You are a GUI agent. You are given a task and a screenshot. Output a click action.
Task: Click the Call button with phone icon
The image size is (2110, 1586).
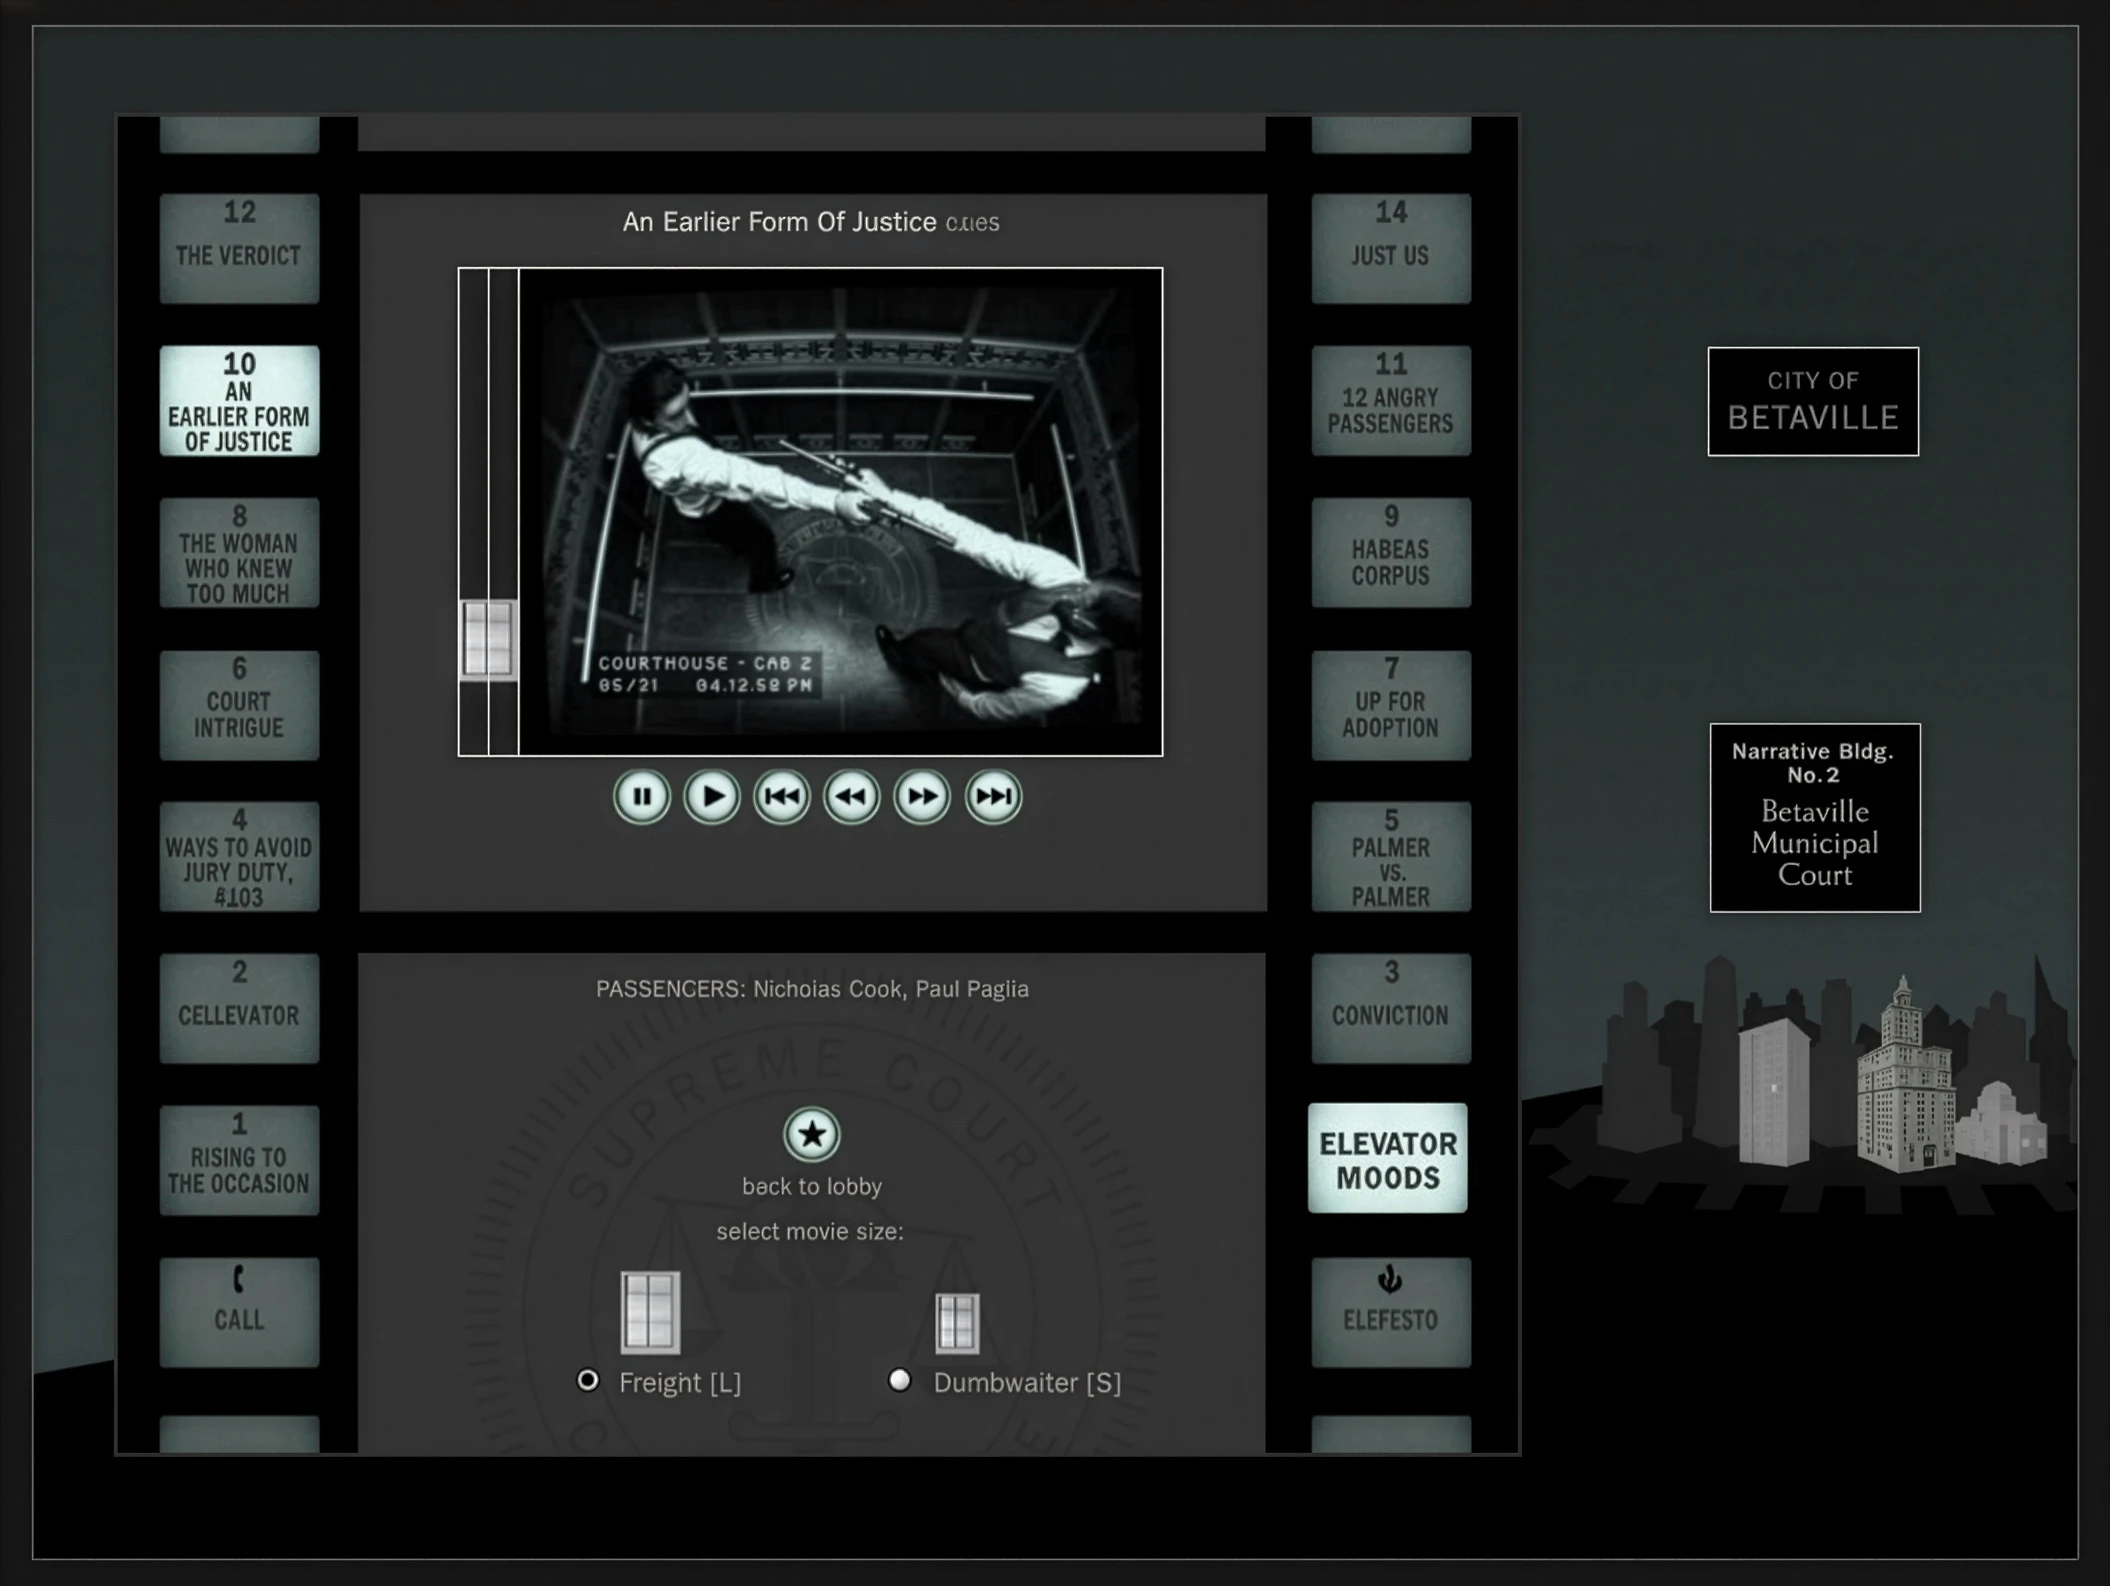(x=239, y=1312)
